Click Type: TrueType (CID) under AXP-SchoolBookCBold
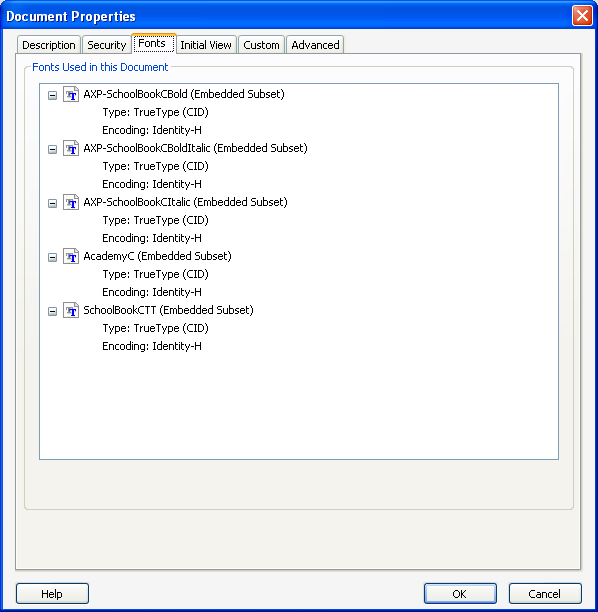The width and height of the screenshot is (598, 612). coord(155,112)
